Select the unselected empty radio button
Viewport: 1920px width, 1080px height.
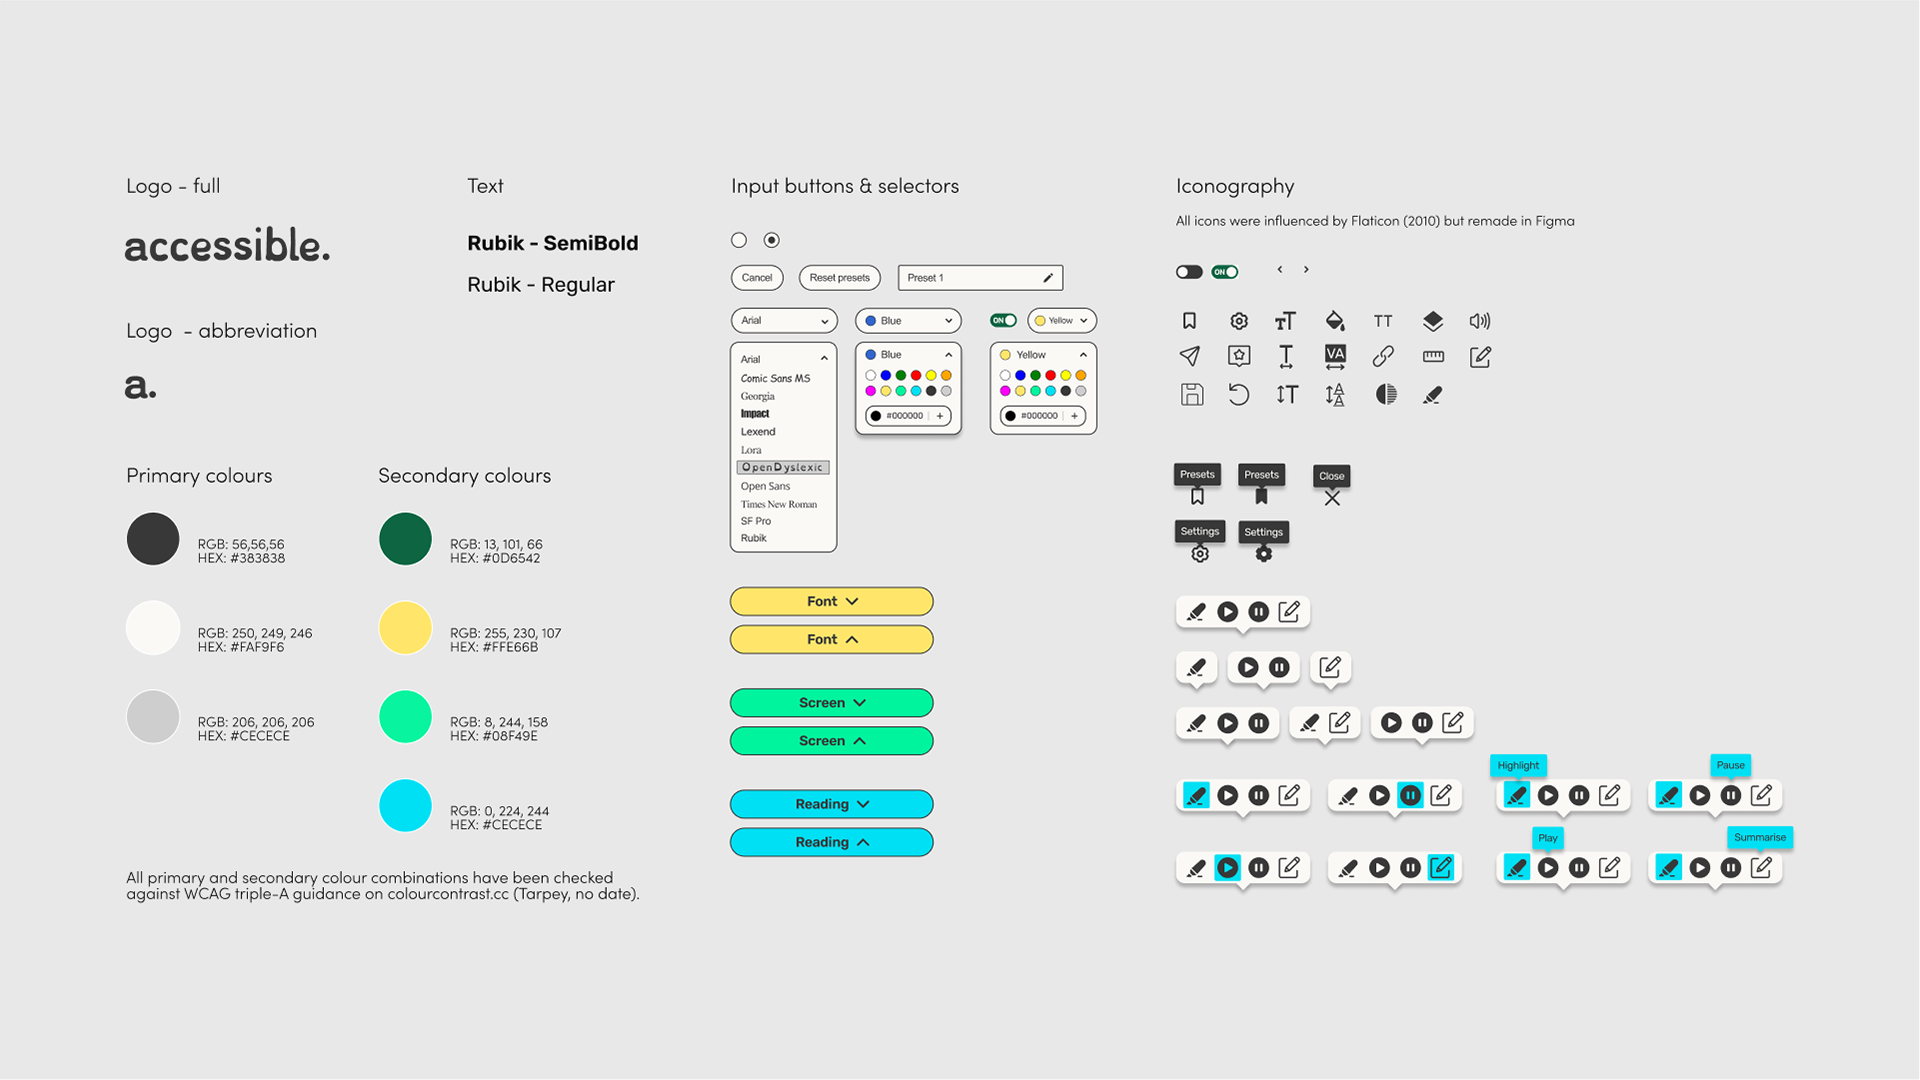[x=739, y=240]
